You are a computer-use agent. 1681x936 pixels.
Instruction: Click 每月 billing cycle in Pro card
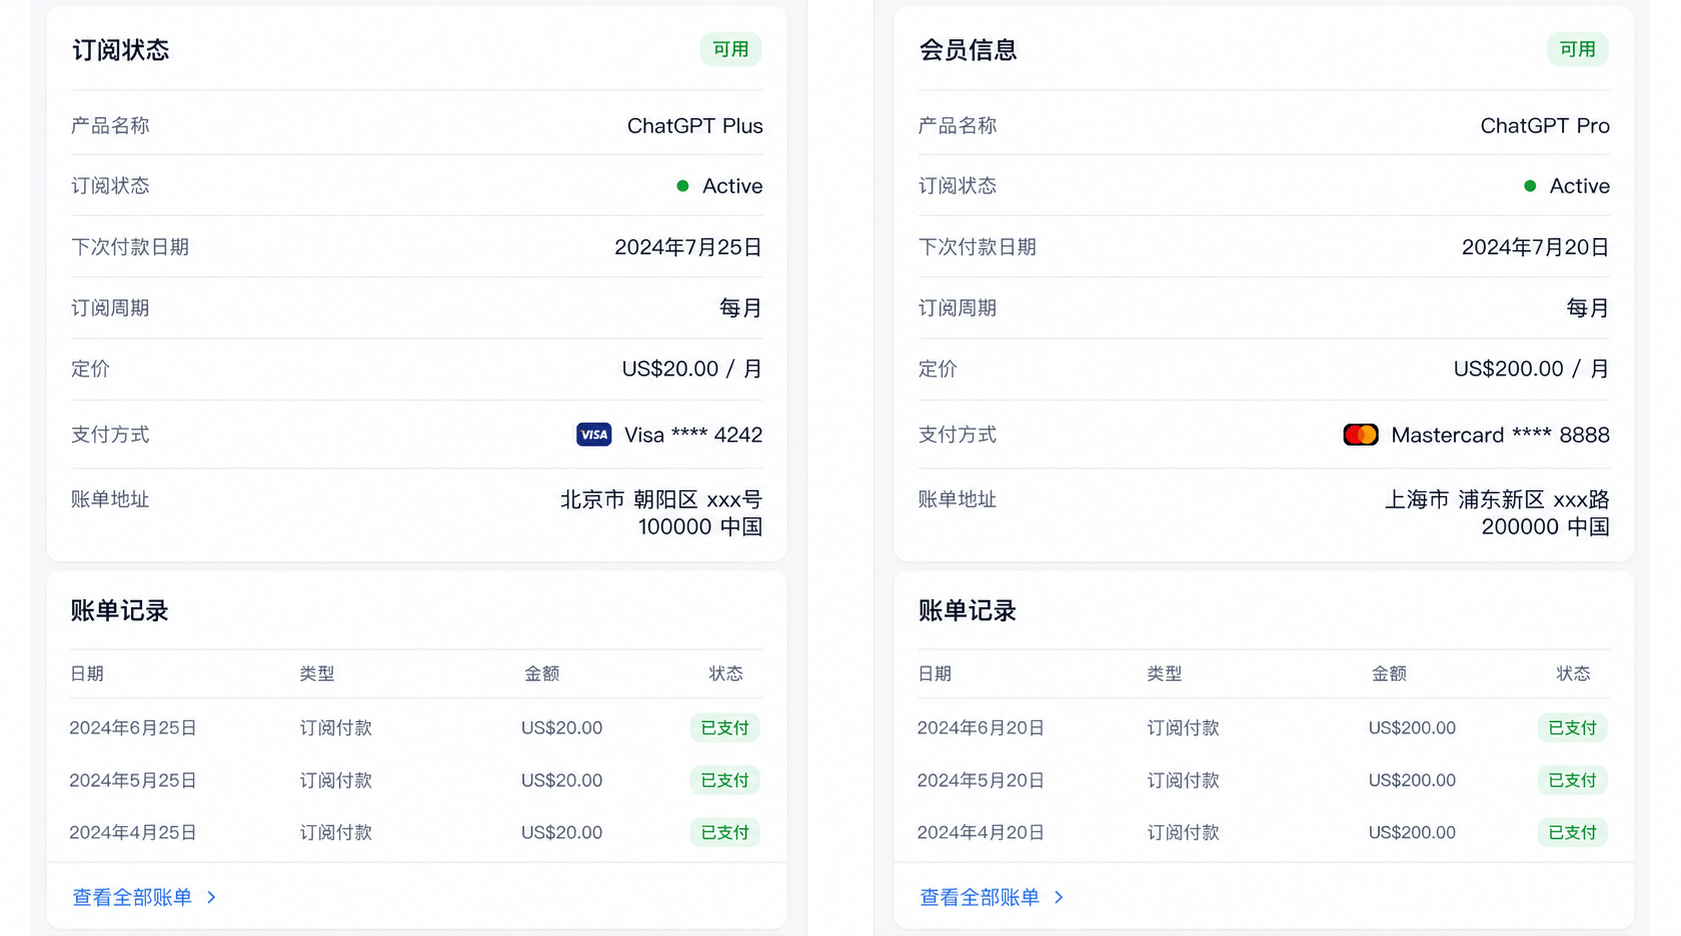pos(1588,308)
